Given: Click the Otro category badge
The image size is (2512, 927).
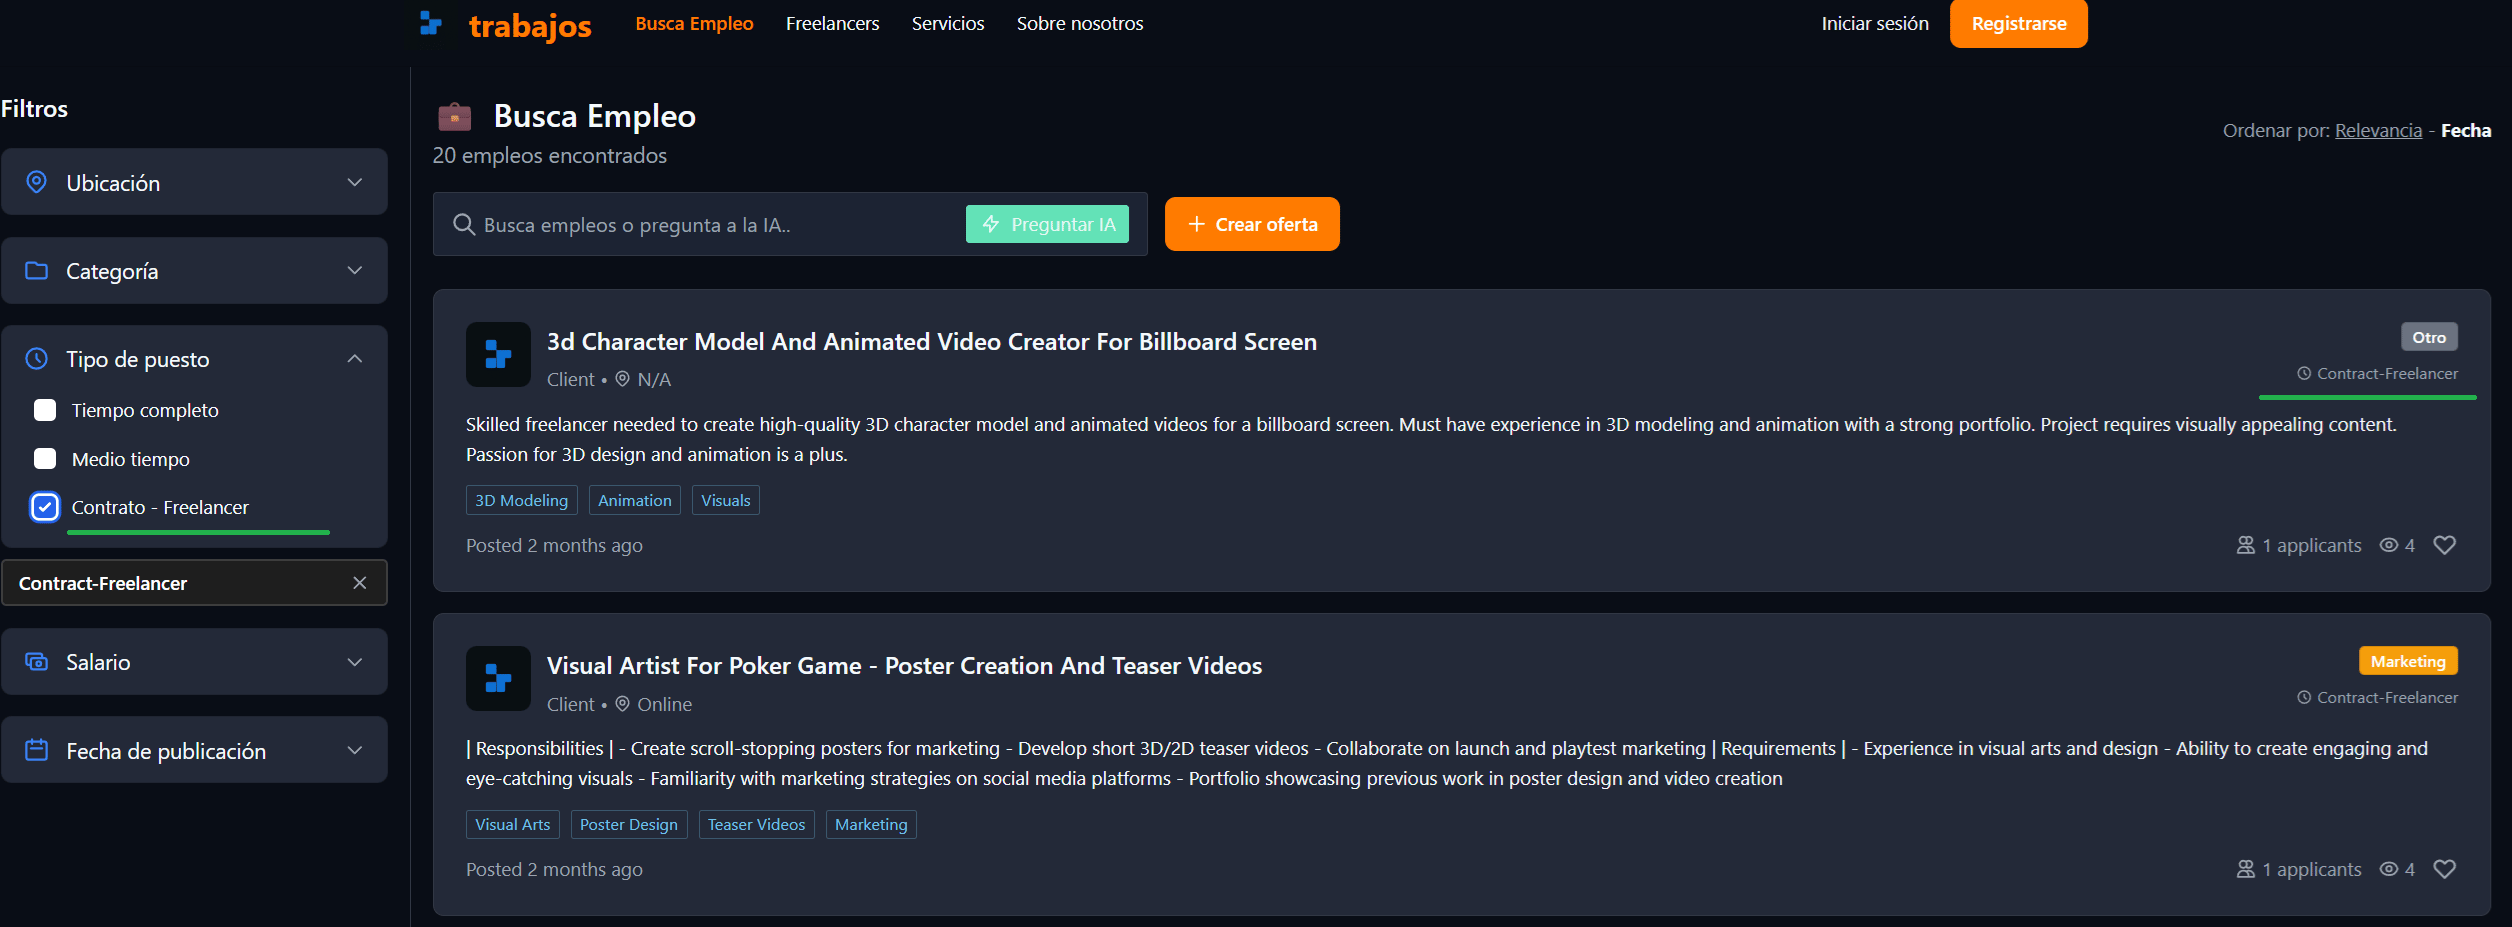Looking at the screenshot, I should (2429, 337).
